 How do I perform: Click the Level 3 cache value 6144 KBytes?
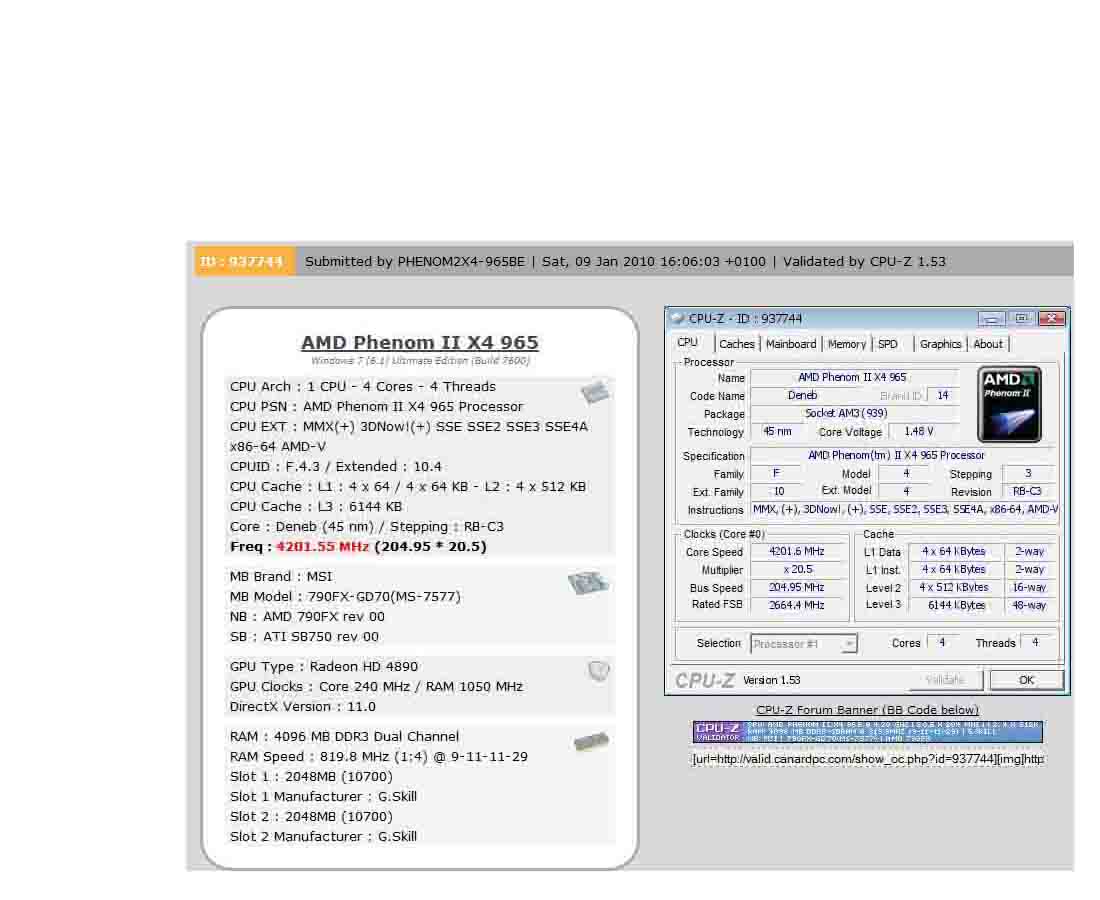pyautogui.click(x=955, y=605)
